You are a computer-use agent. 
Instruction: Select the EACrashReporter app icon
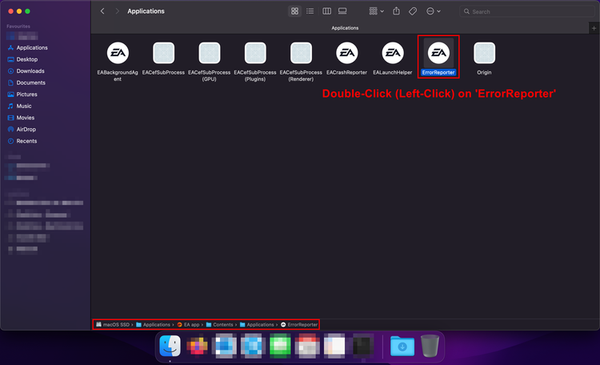pos(347,53)
